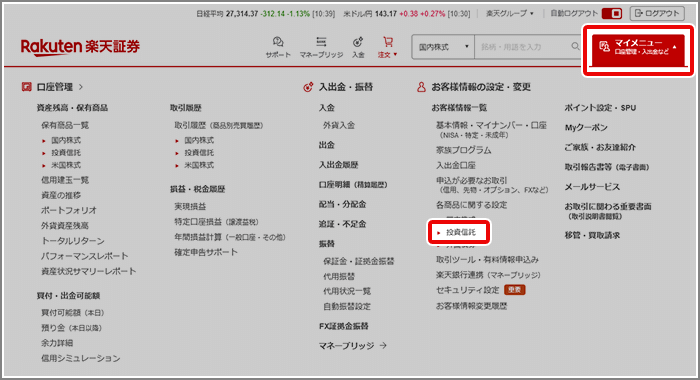Open 取引ツール・有料情報申込み
700x380 pixels.
click(487, 259)
